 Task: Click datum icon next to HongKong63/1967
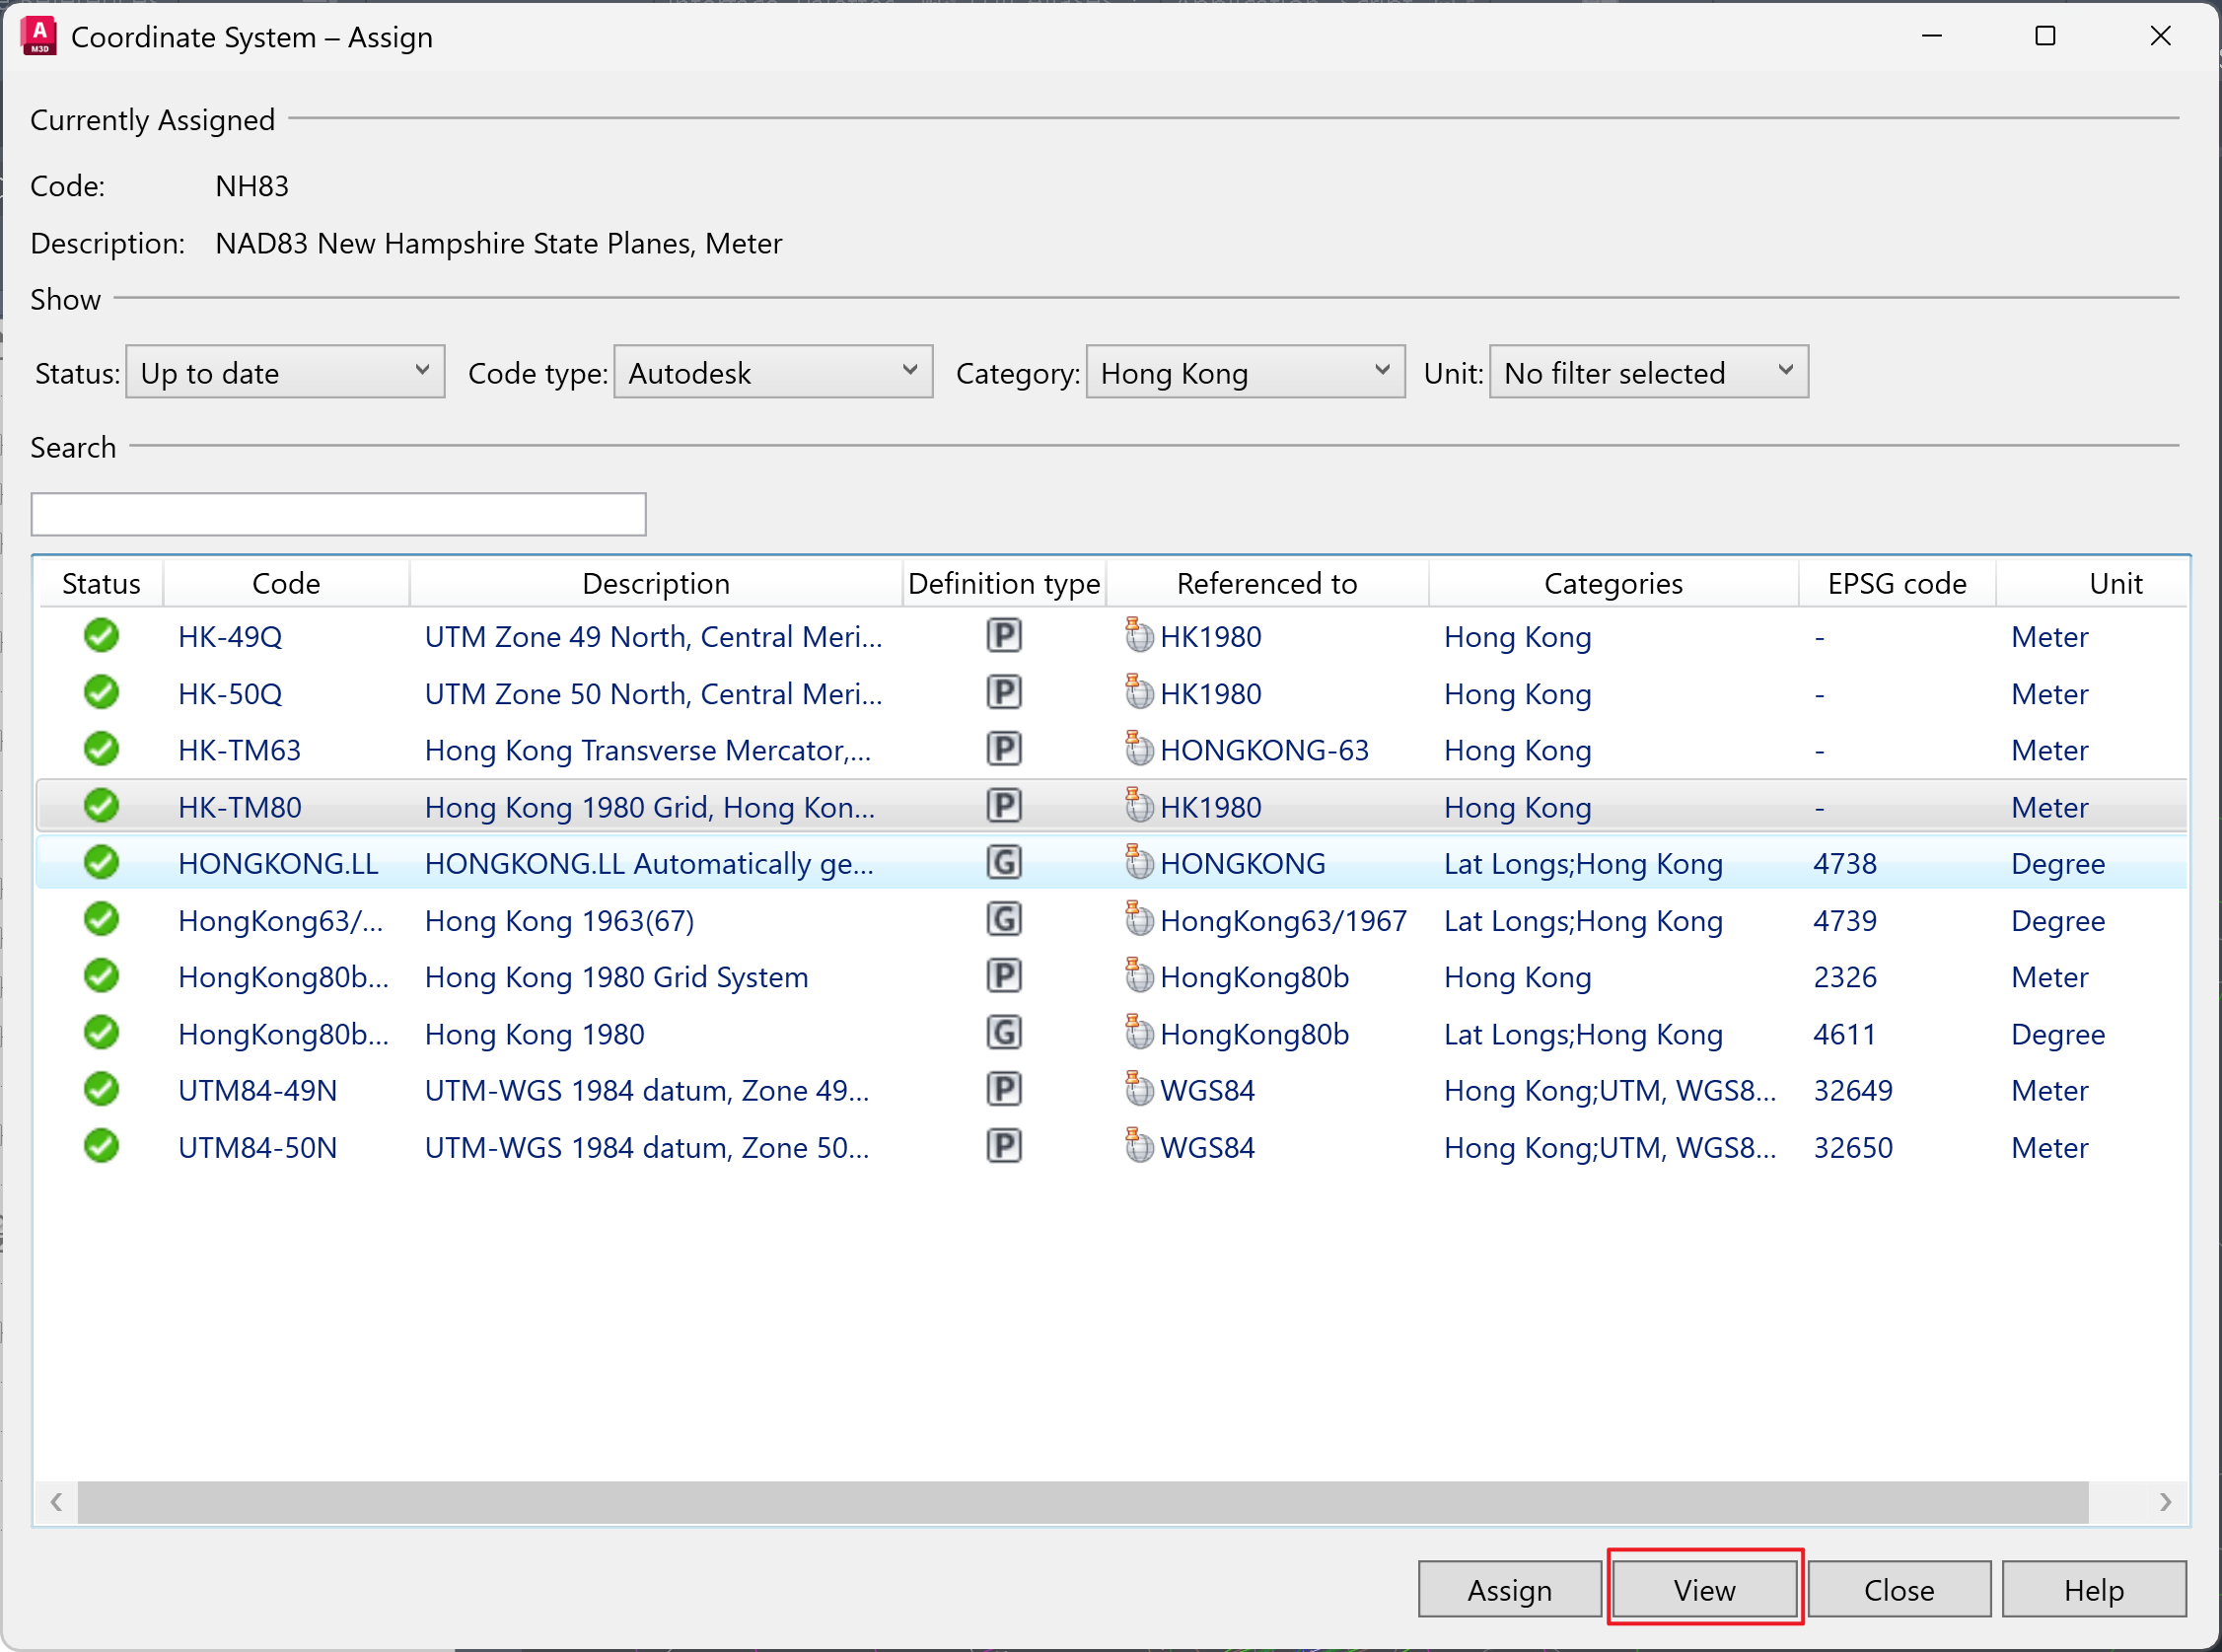(1137, 918)
